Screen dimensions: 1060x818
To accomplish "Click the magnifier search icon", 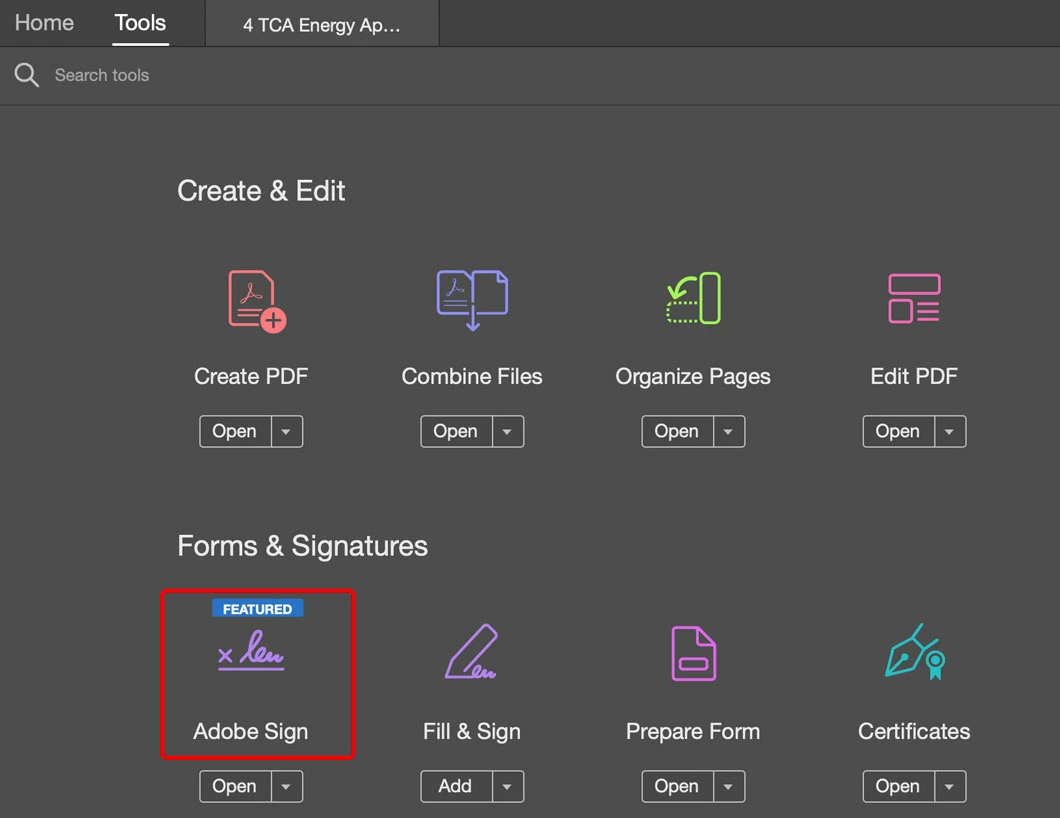I will click(26, 74).
